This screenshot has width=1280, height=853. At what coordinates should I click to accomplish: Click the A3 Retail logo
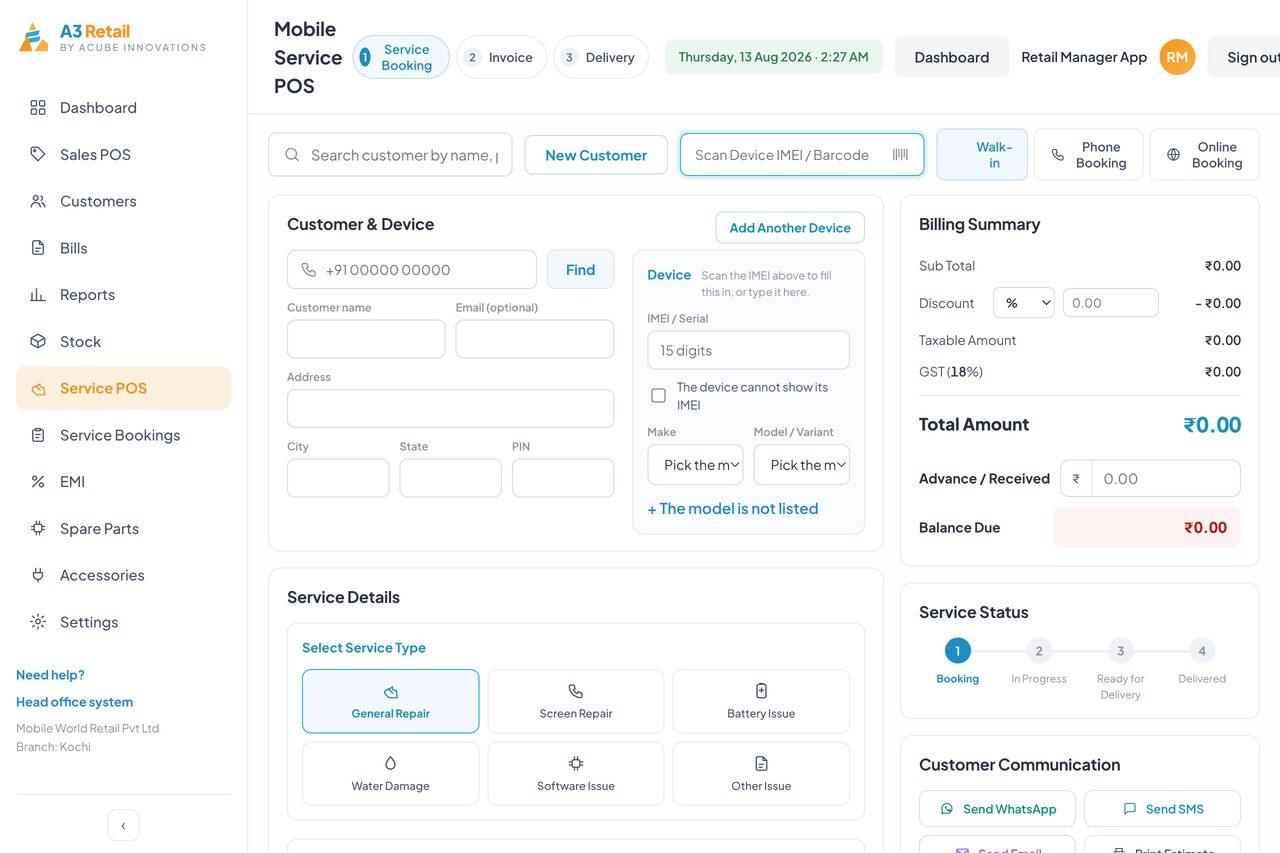[112, 37]
